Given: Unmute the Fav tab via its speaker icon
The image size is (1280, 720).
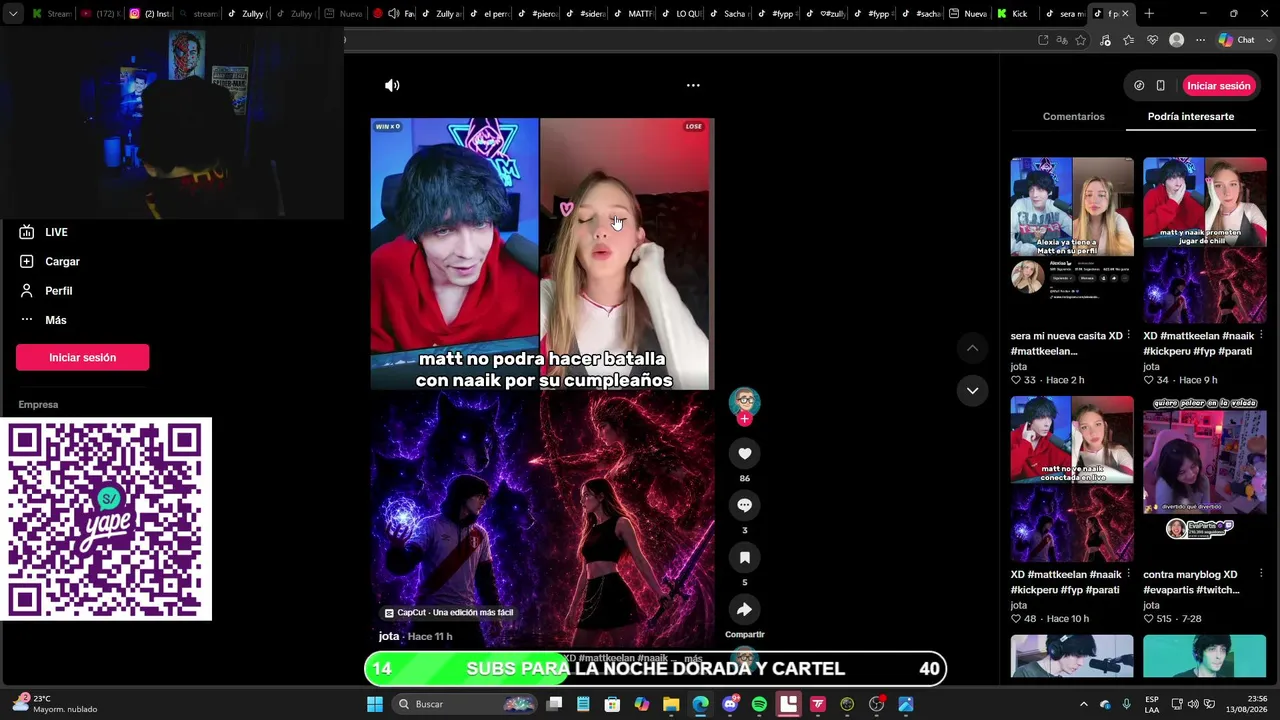Looking at the screenshot, I should click(x=394, y=14).
